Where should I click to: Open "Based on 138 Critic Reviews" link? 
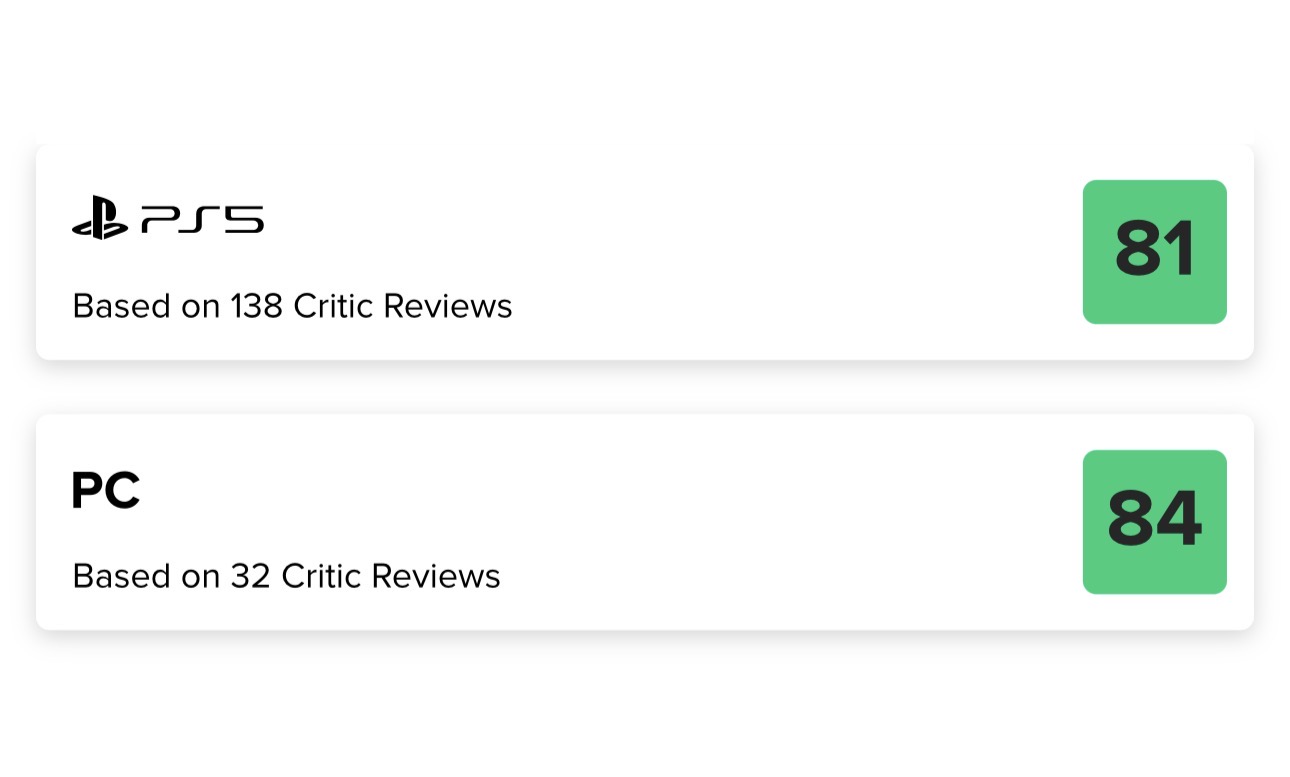[x=292, y=306]
